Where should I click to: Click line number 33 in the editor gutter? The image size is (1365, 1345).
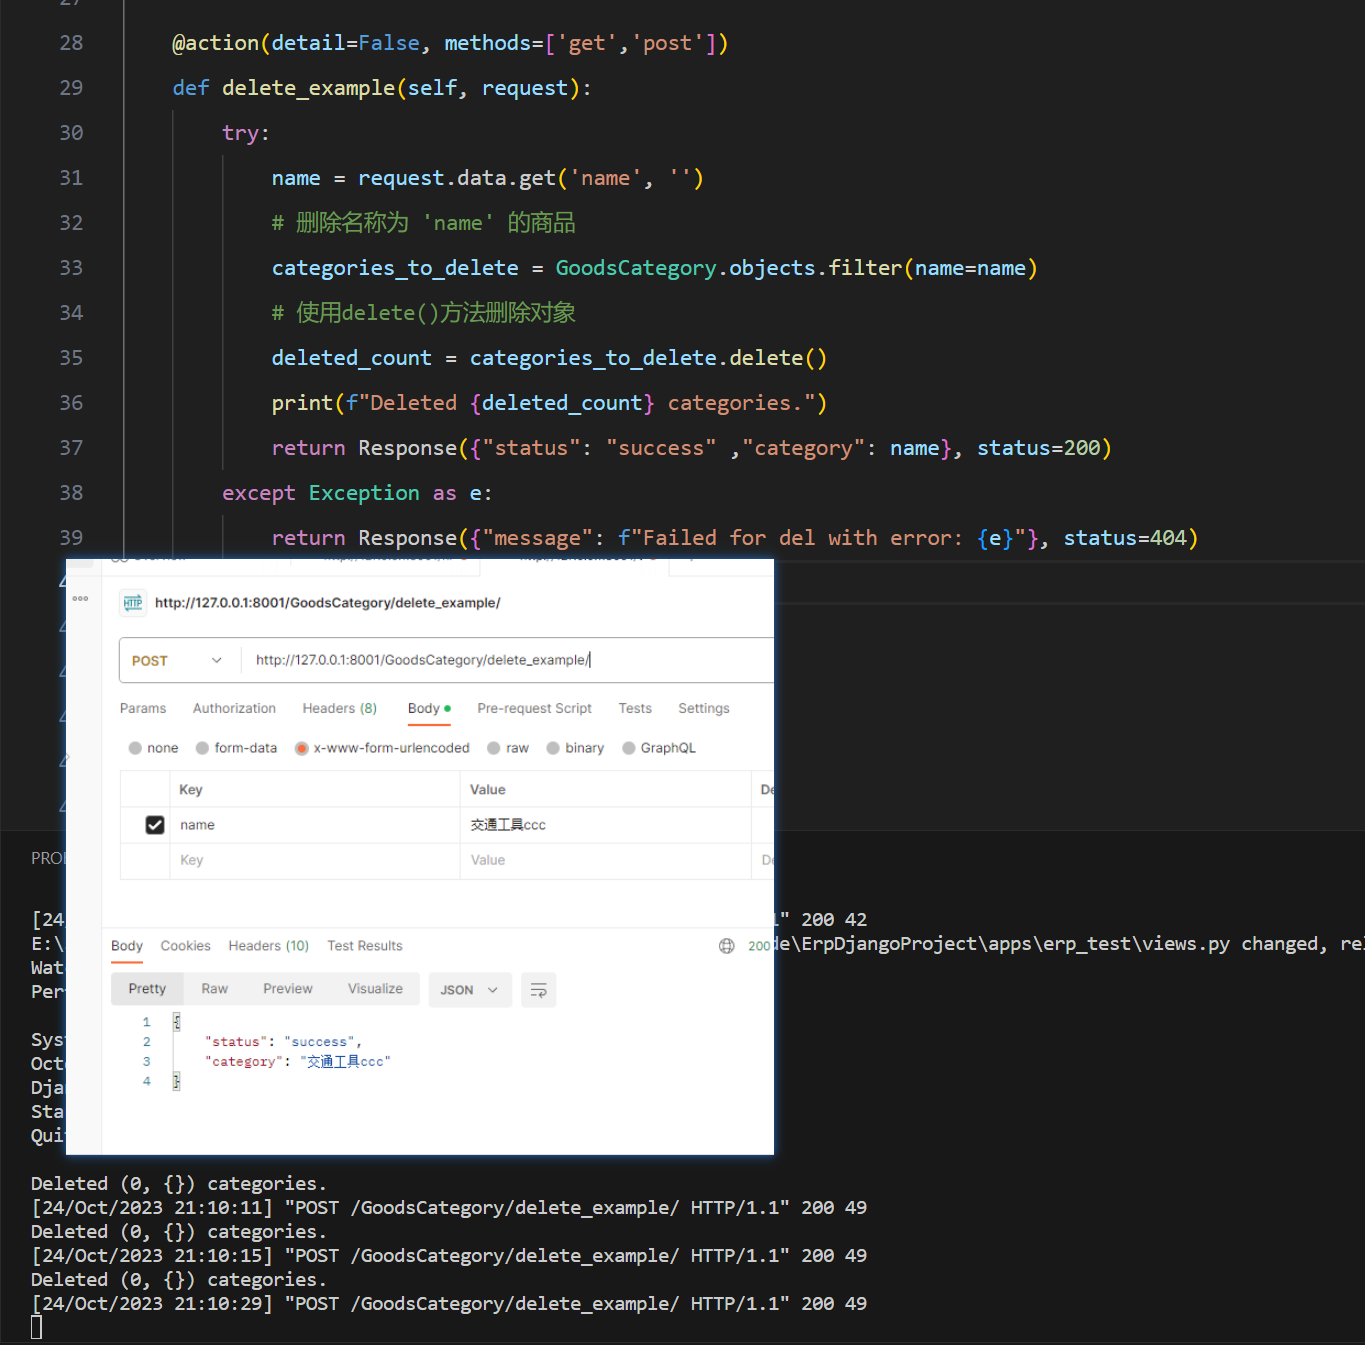71,268
